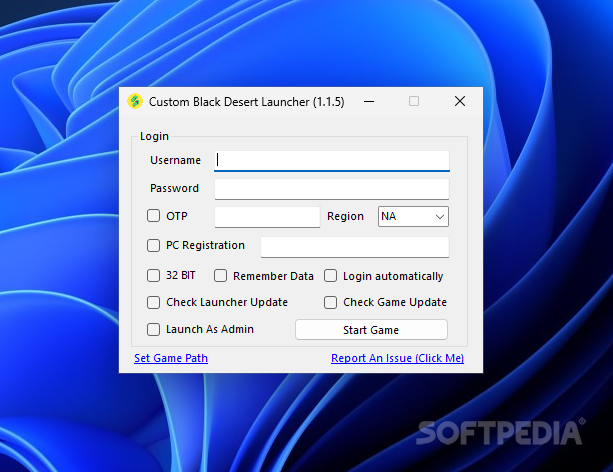Follow Report An Issue (Click Me) link
Viewport: 613px width, 472px height.
tap(398, 358)
